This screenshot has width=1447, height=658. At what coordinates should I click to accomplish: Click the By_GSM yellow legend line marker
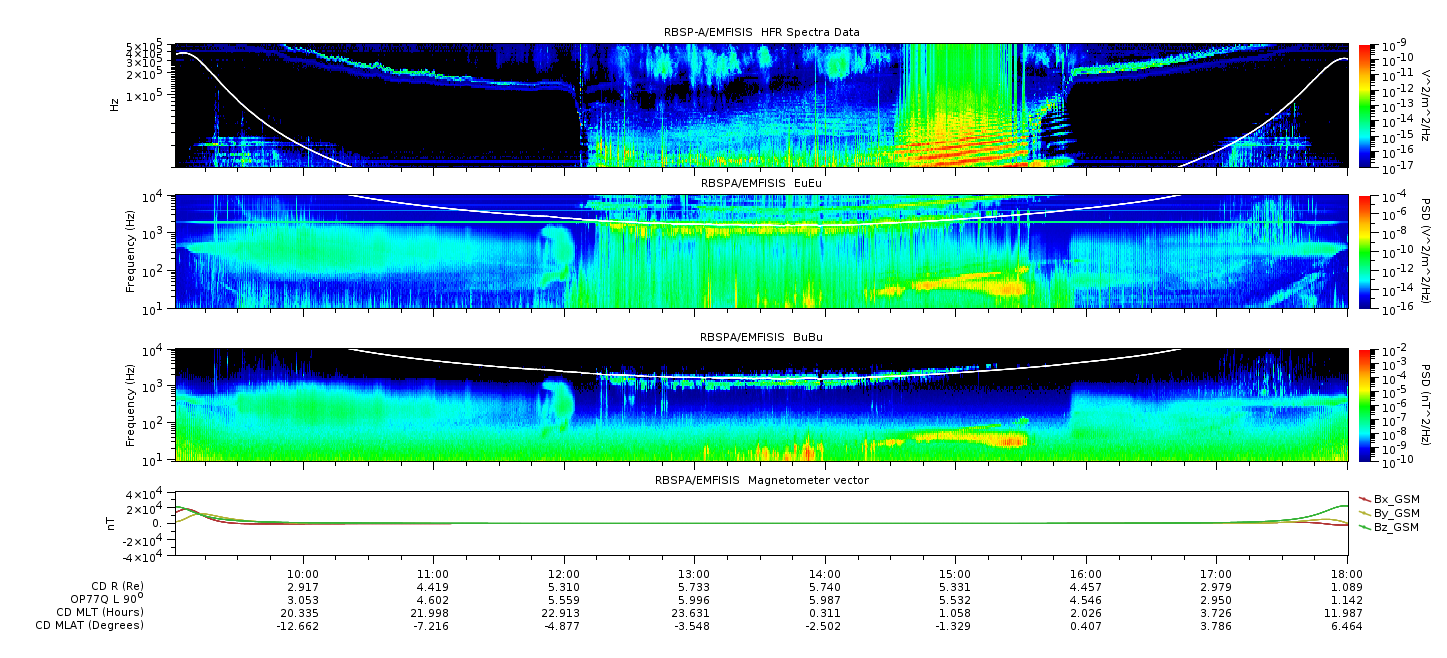pyautogui.click(x=1365, y=512)
